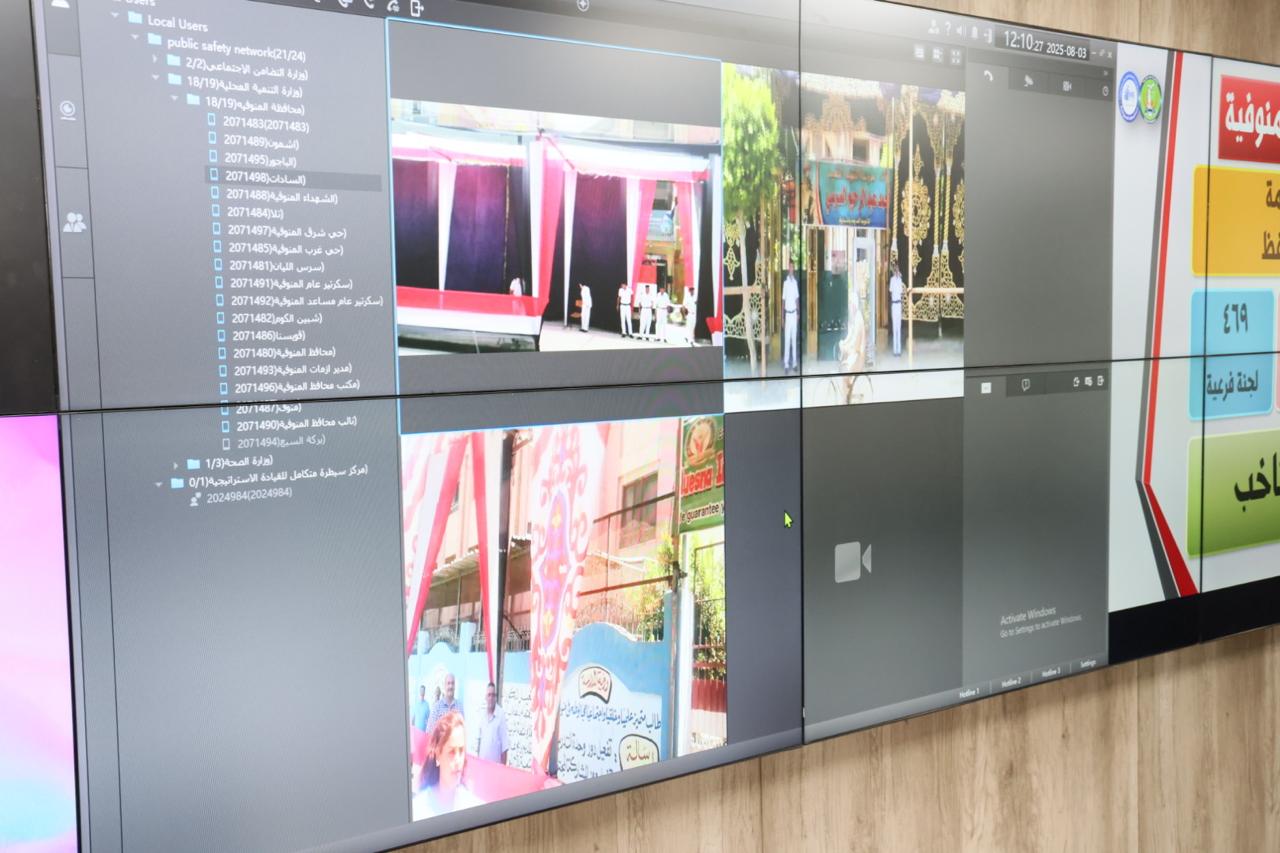
Task: Expand the 1/3 health ministry folder
Action: pyautogui.click(x=176, y=465)
